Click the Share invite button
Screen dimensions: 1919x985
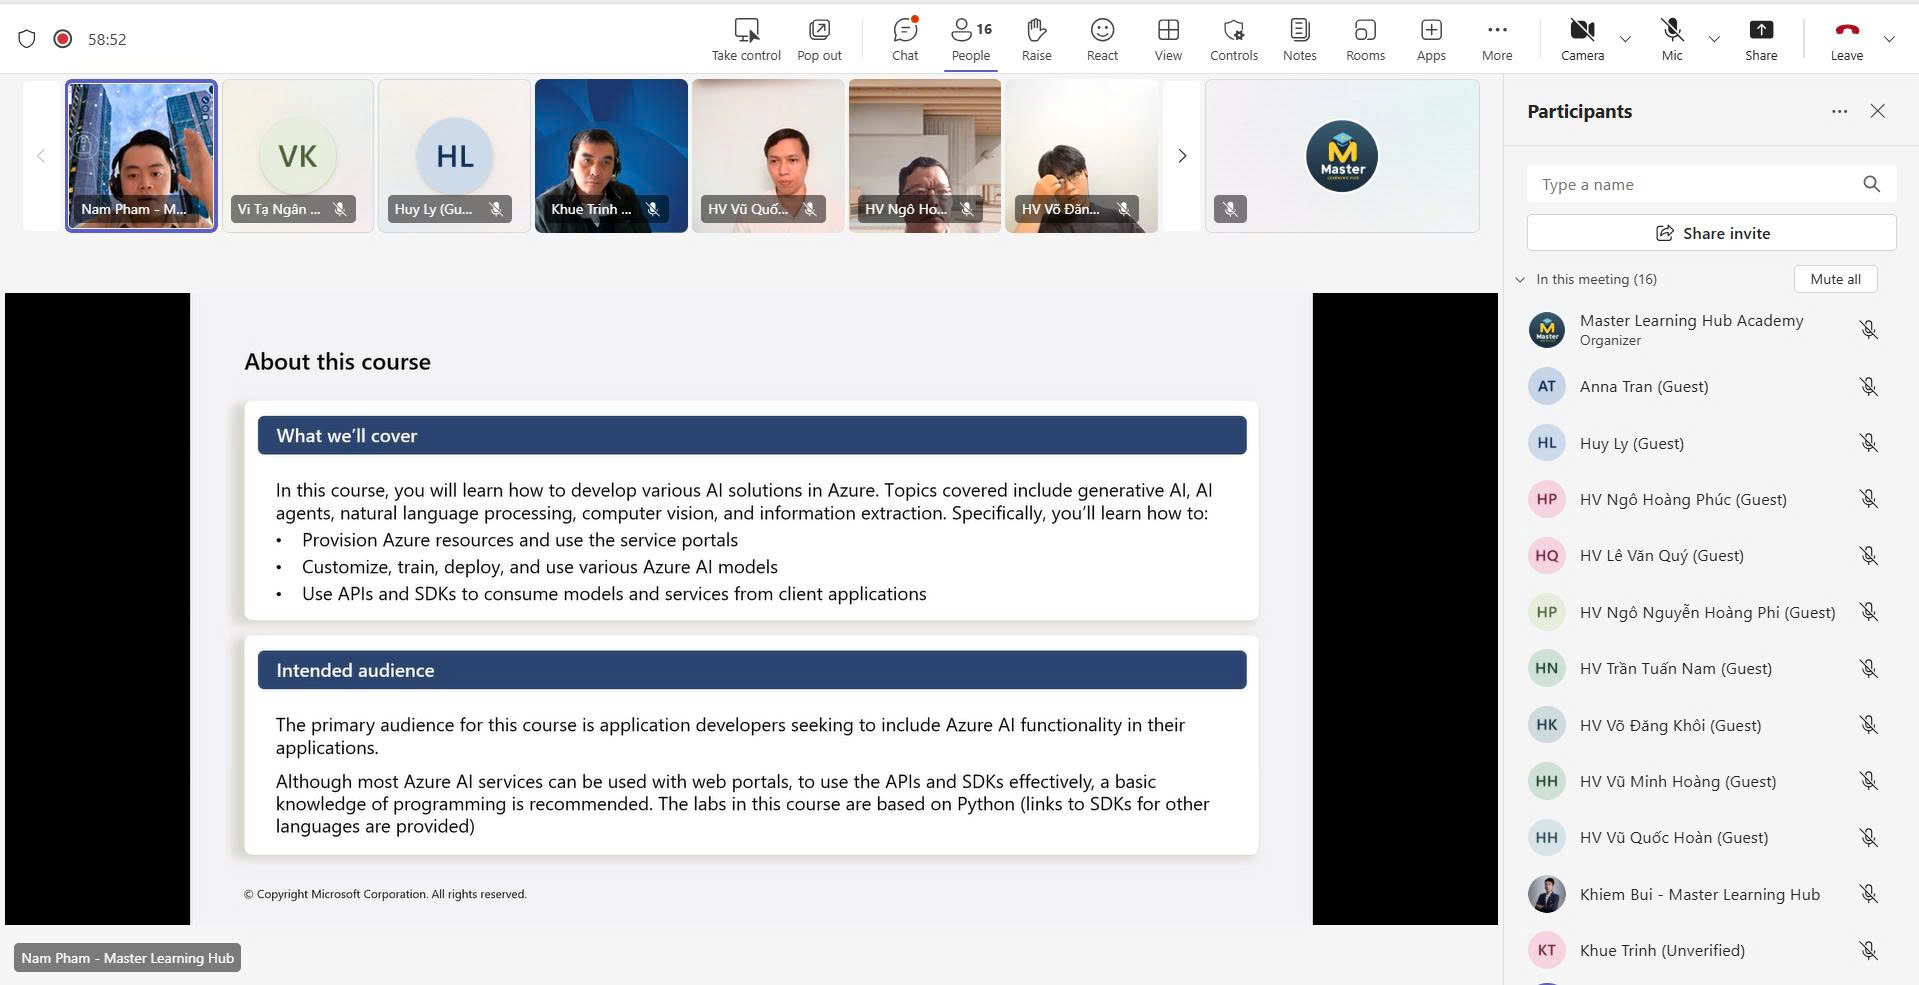[x=1711, y=233]
